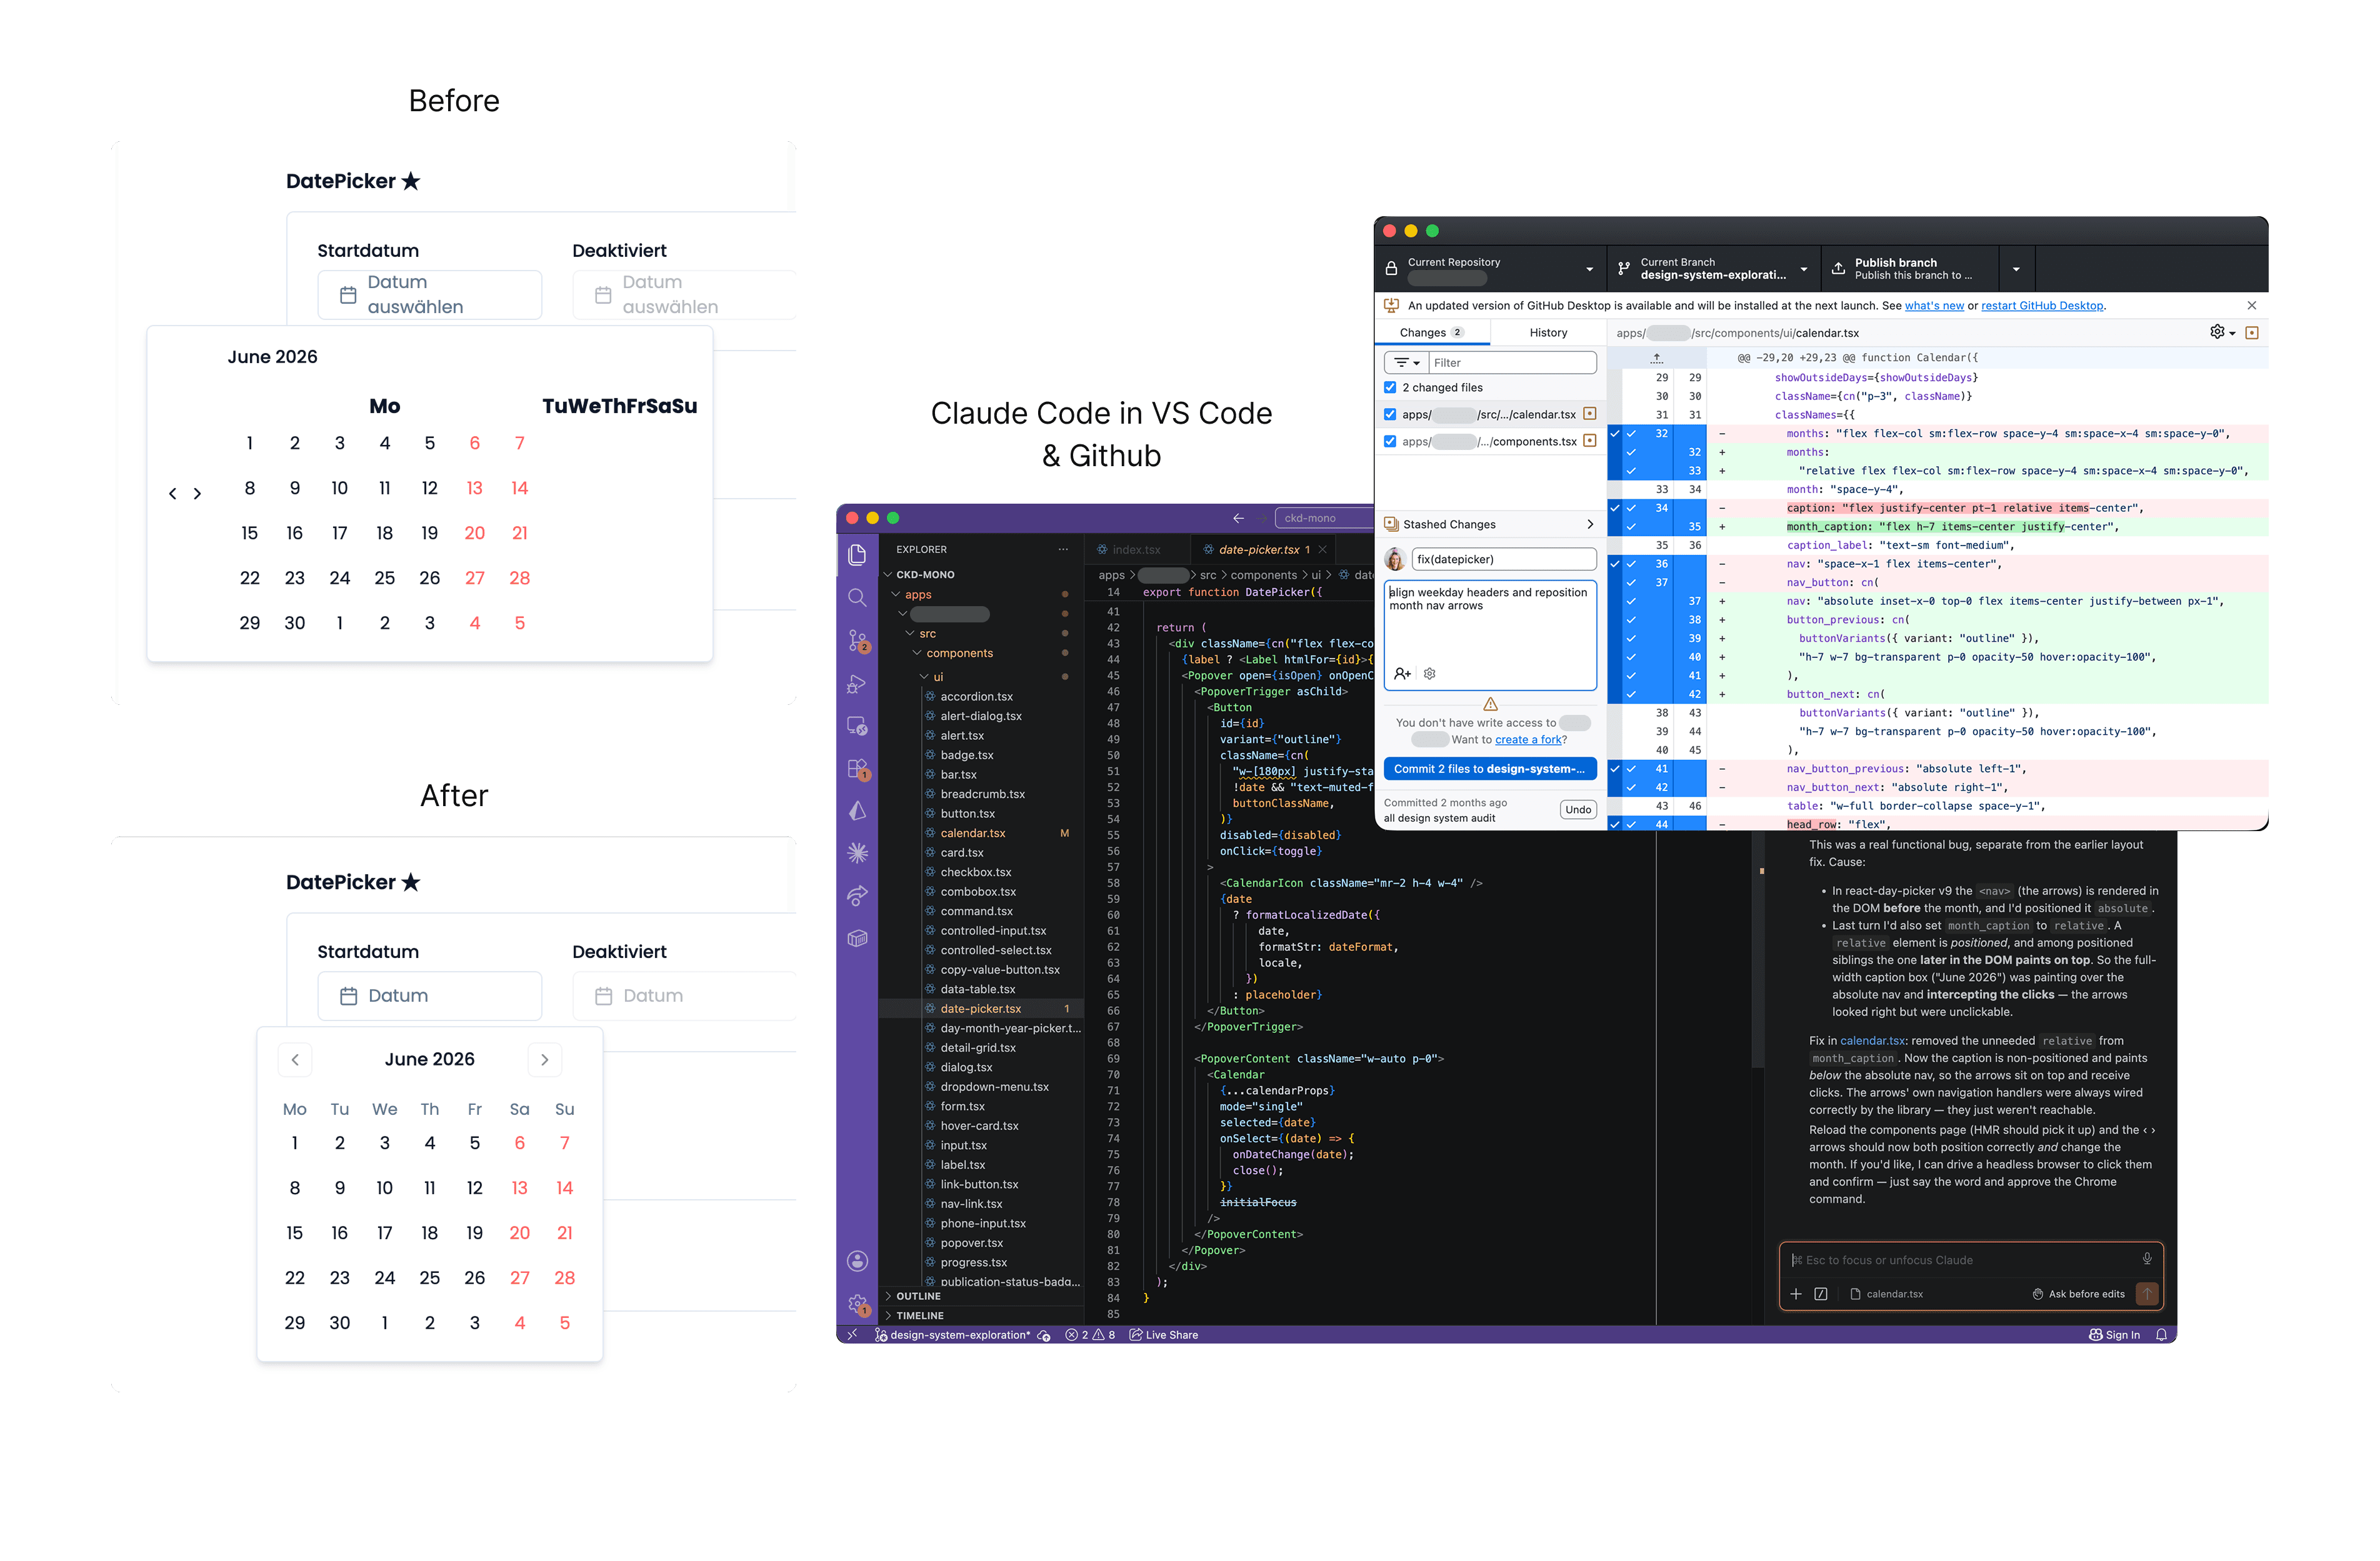
Task: Collapse the apps folder in Explorer
Action: pyautogui.click(x=896, y=594)
